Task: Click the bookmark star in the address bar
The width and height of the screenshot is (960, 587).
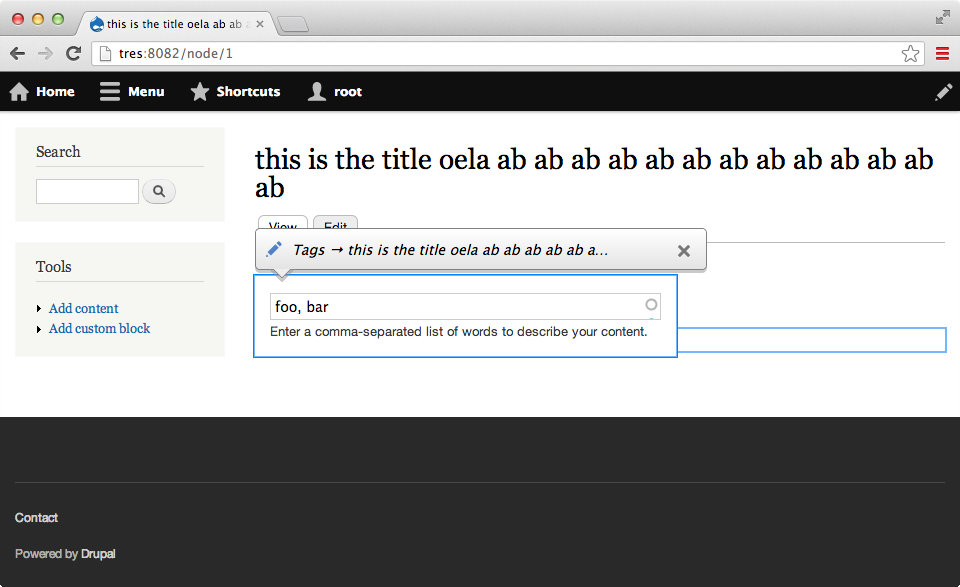Action: coord(910,53)
